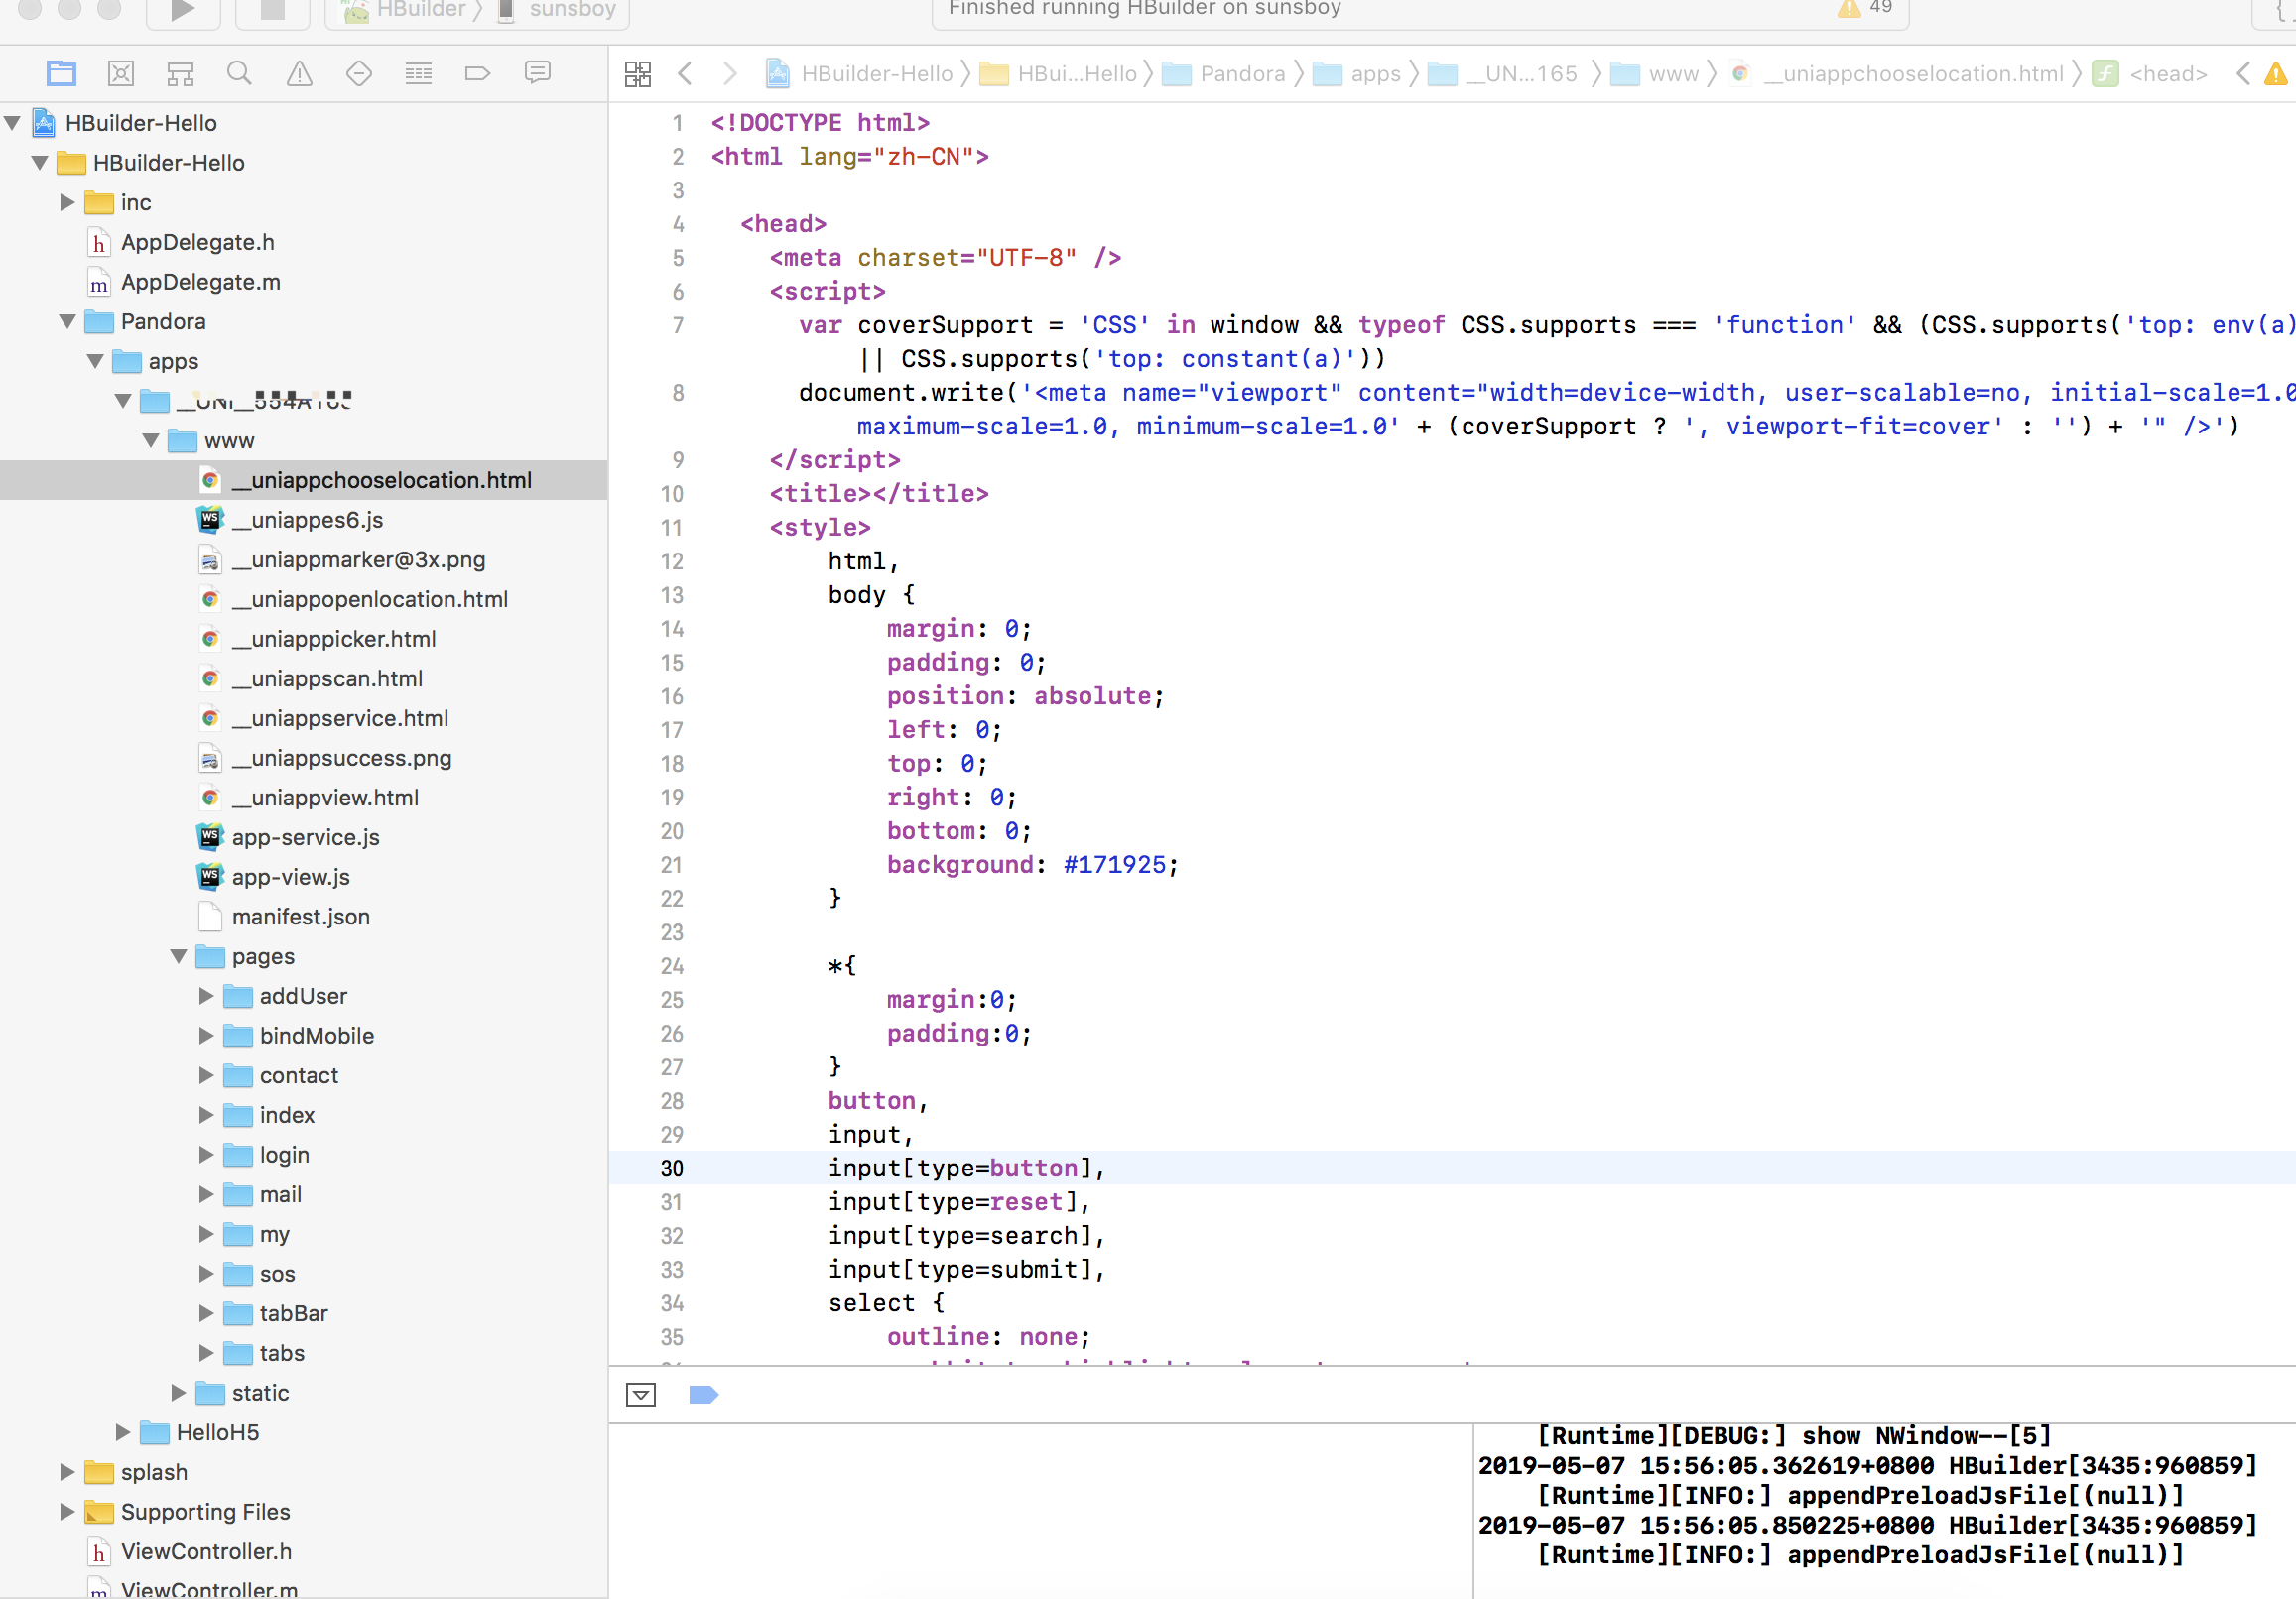
Task: Open ViewController.h file
Action: (206, 1552)
